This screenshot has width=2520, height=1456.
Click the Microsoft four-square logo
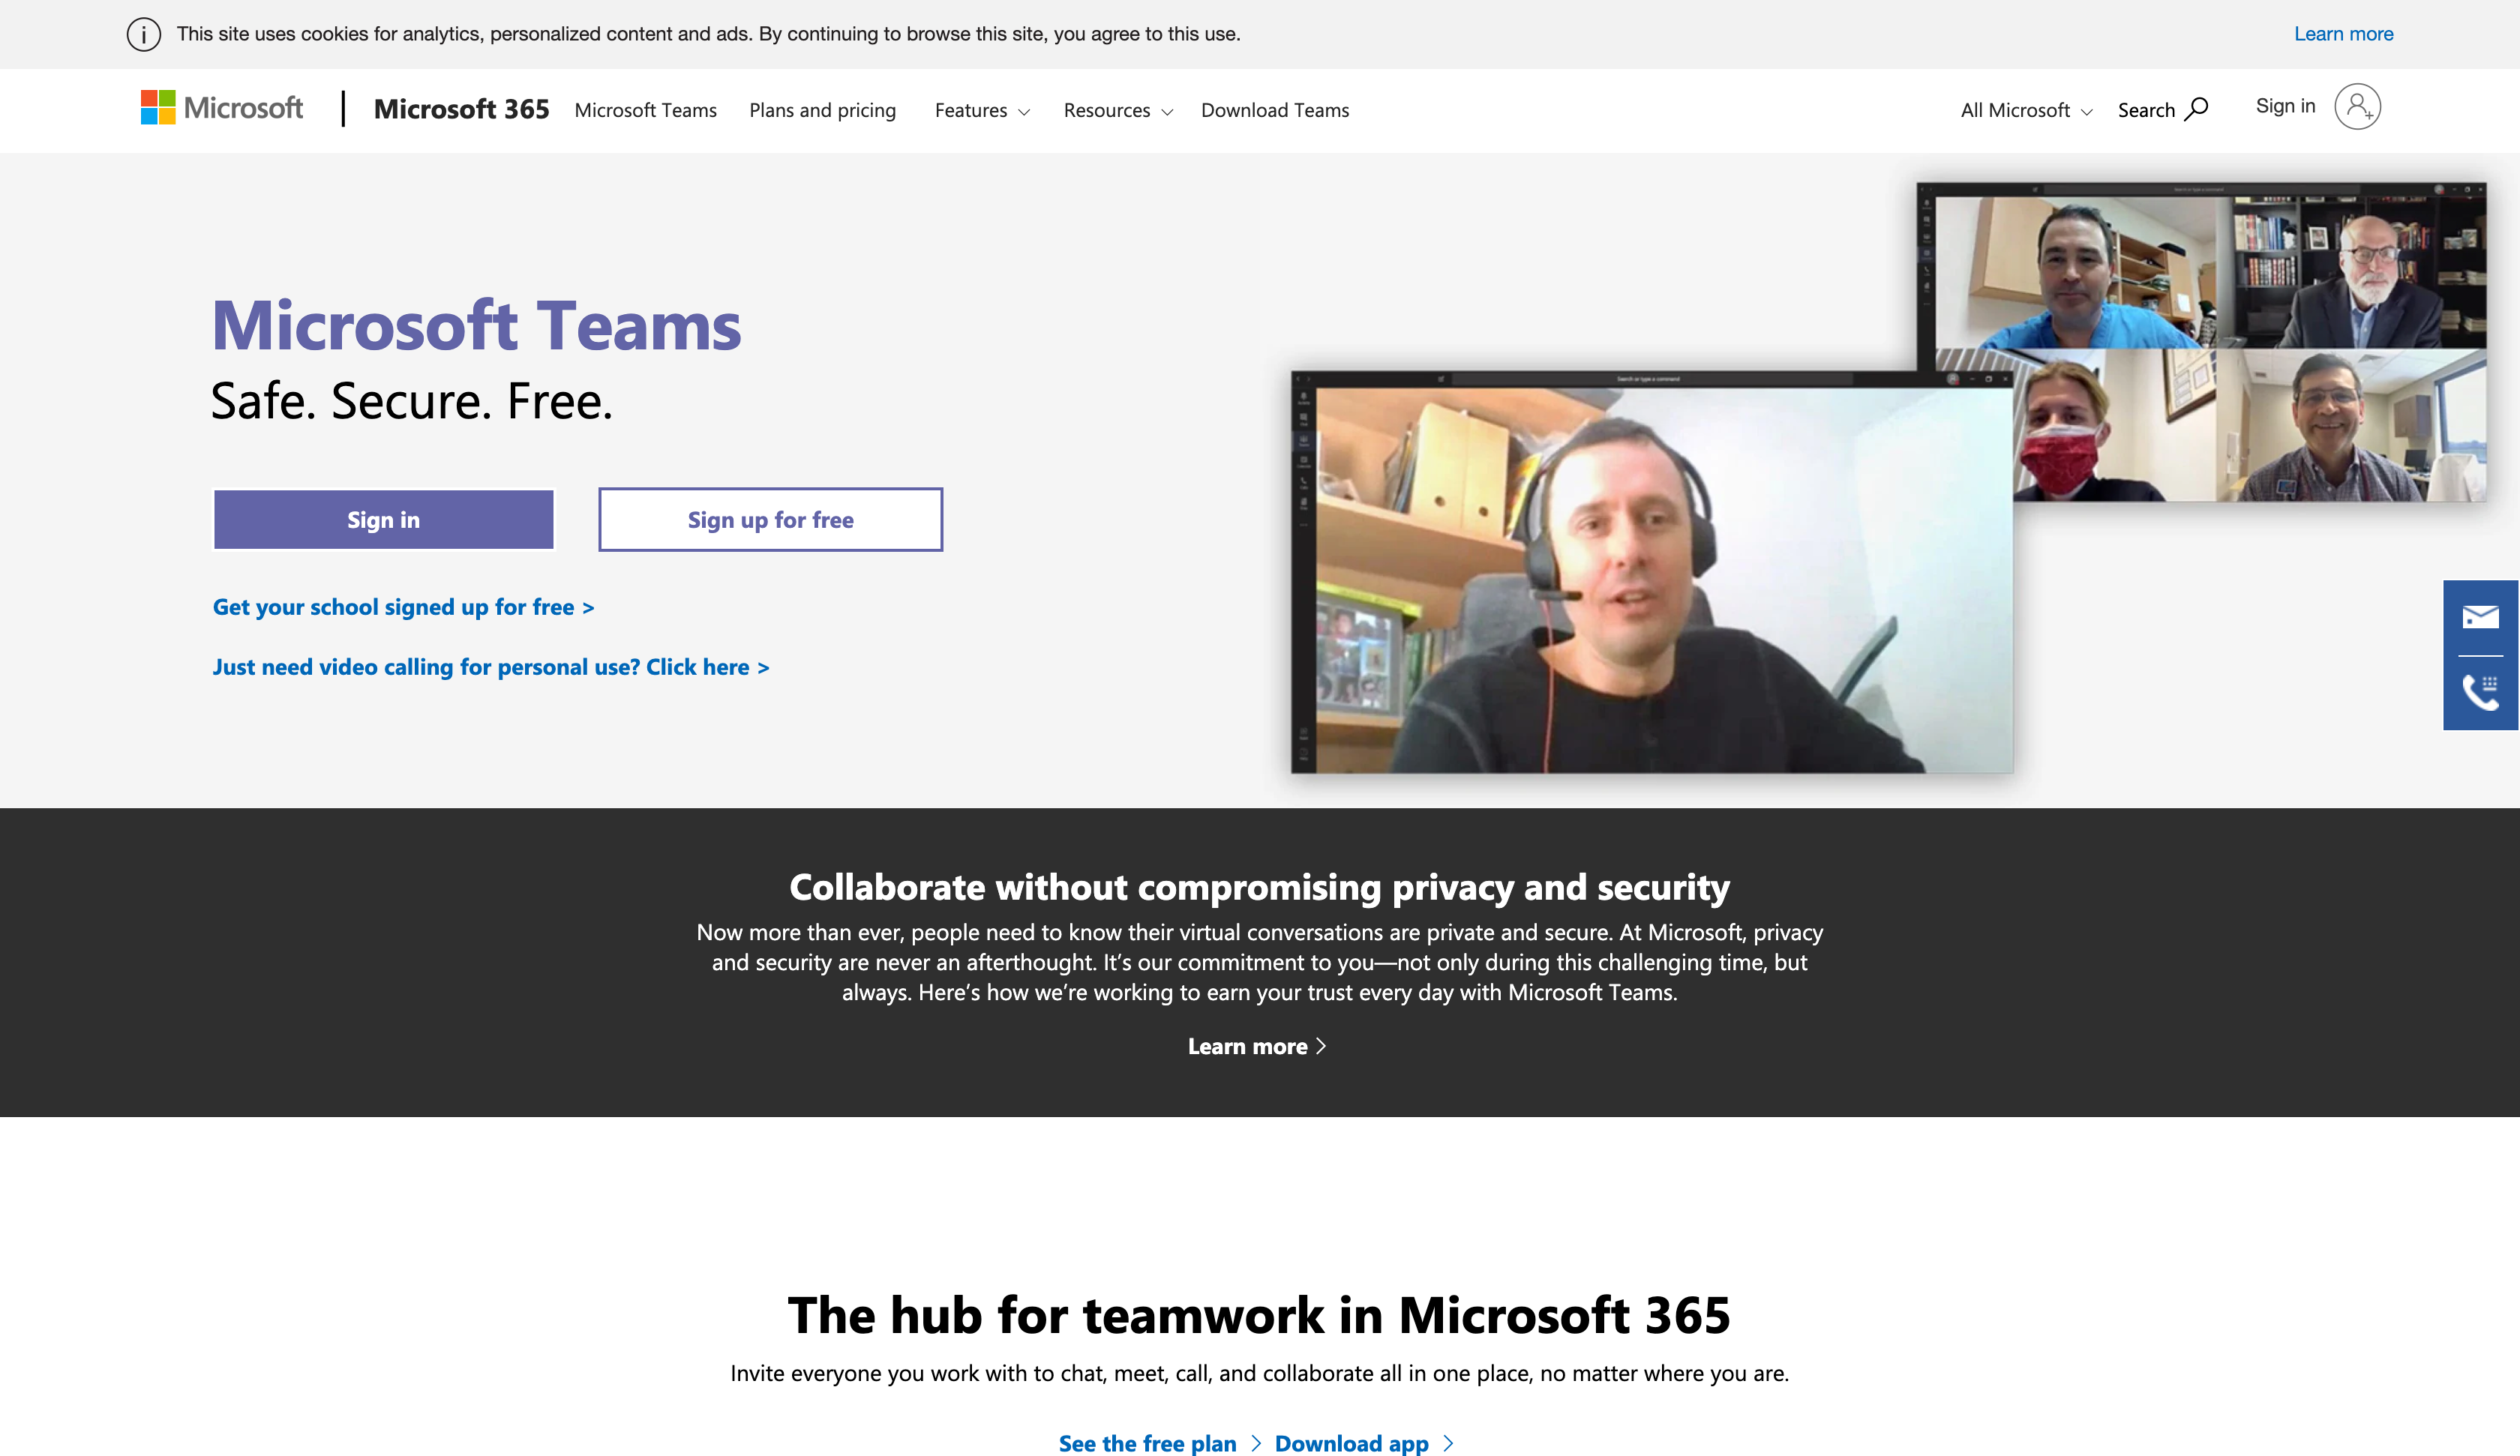(x=158, y=108)
